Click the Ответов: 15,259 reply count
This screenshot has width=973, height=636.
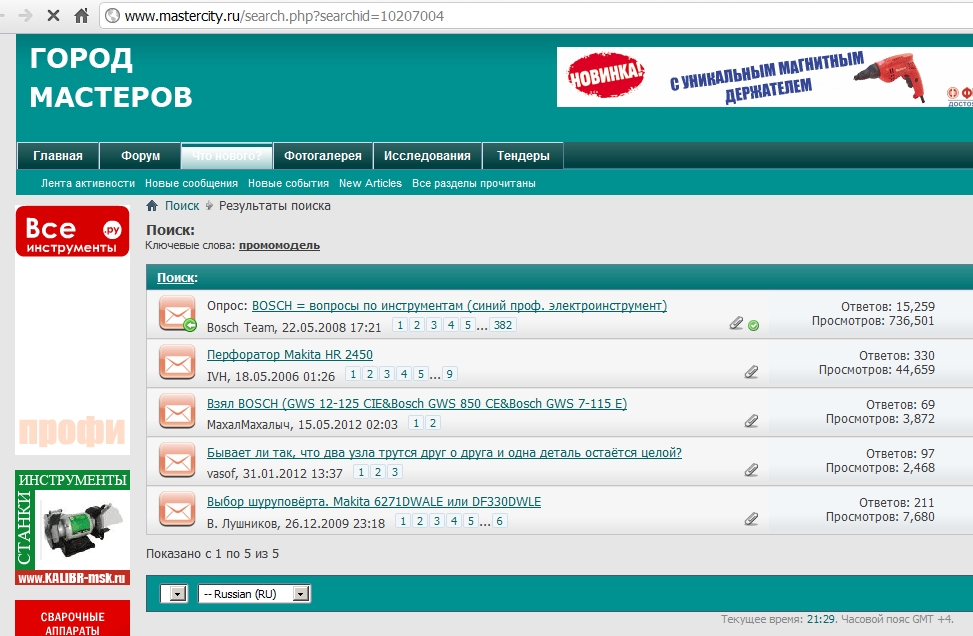(887, 307)
